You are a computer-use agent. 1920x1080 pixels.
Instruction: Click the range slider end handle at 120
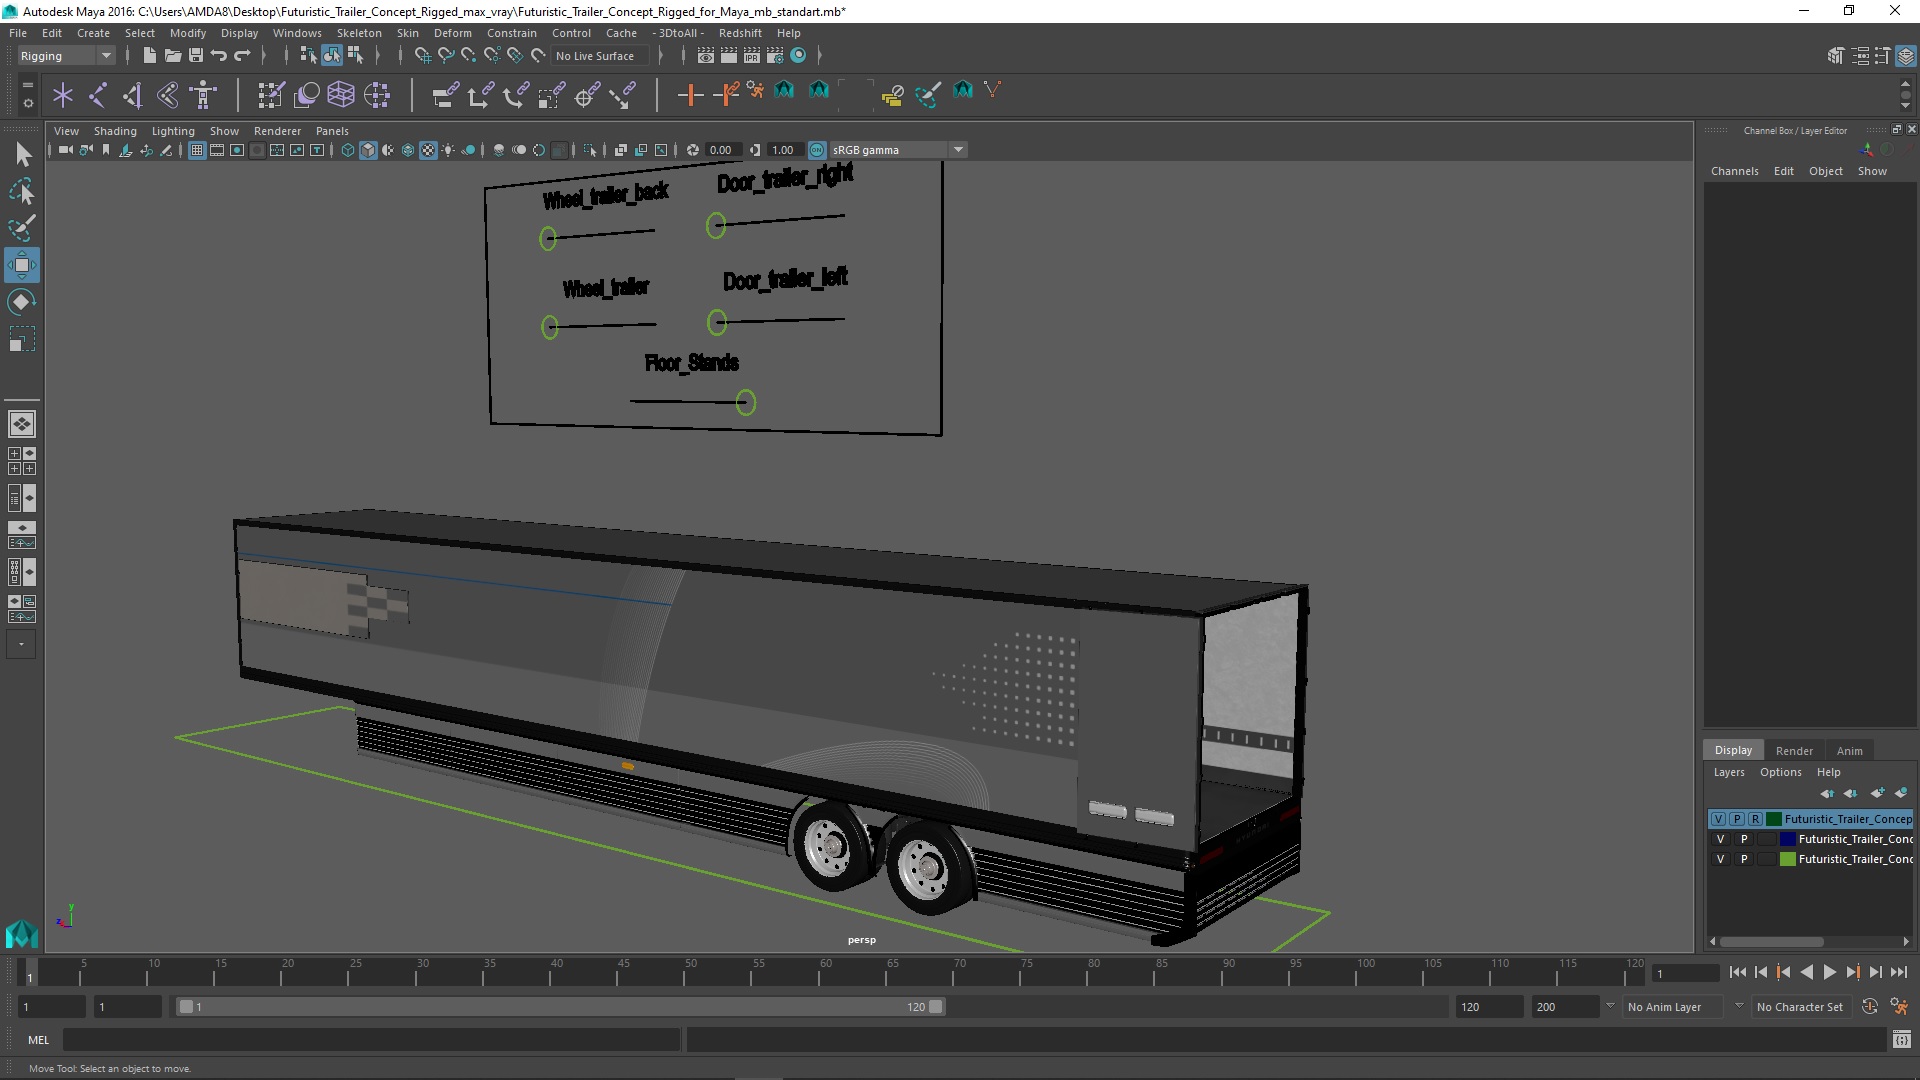click(936, 1007)
